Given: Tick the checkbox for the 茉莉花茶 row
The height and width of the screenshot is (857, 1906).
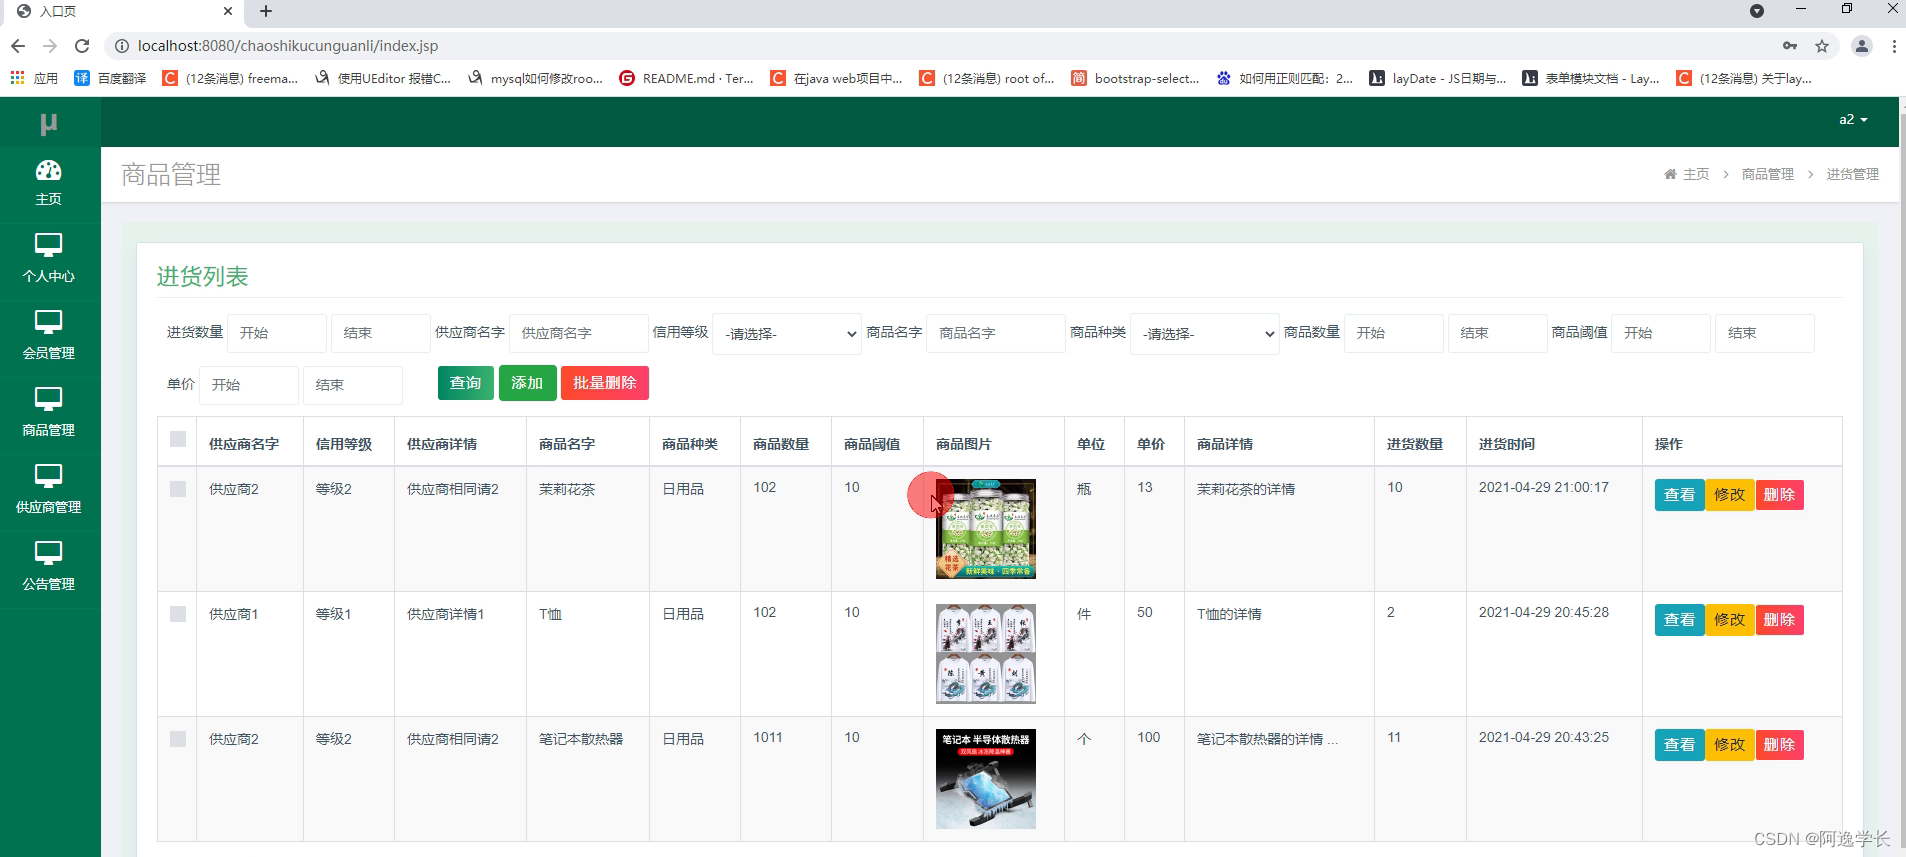Looking at the screenshot, I should click(178, 489).
